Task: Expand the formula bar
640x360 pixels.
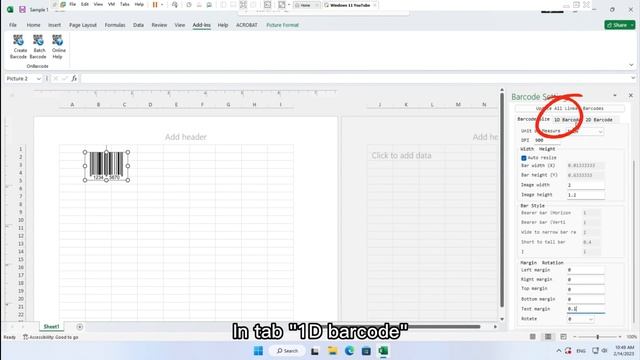Action: pos(633,78)
